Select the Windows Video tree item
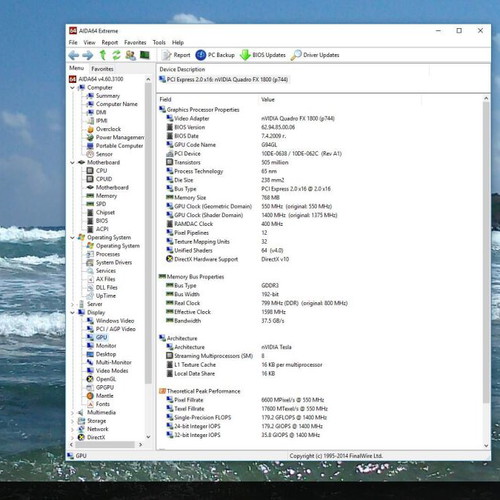 click(x=115, y=321)
